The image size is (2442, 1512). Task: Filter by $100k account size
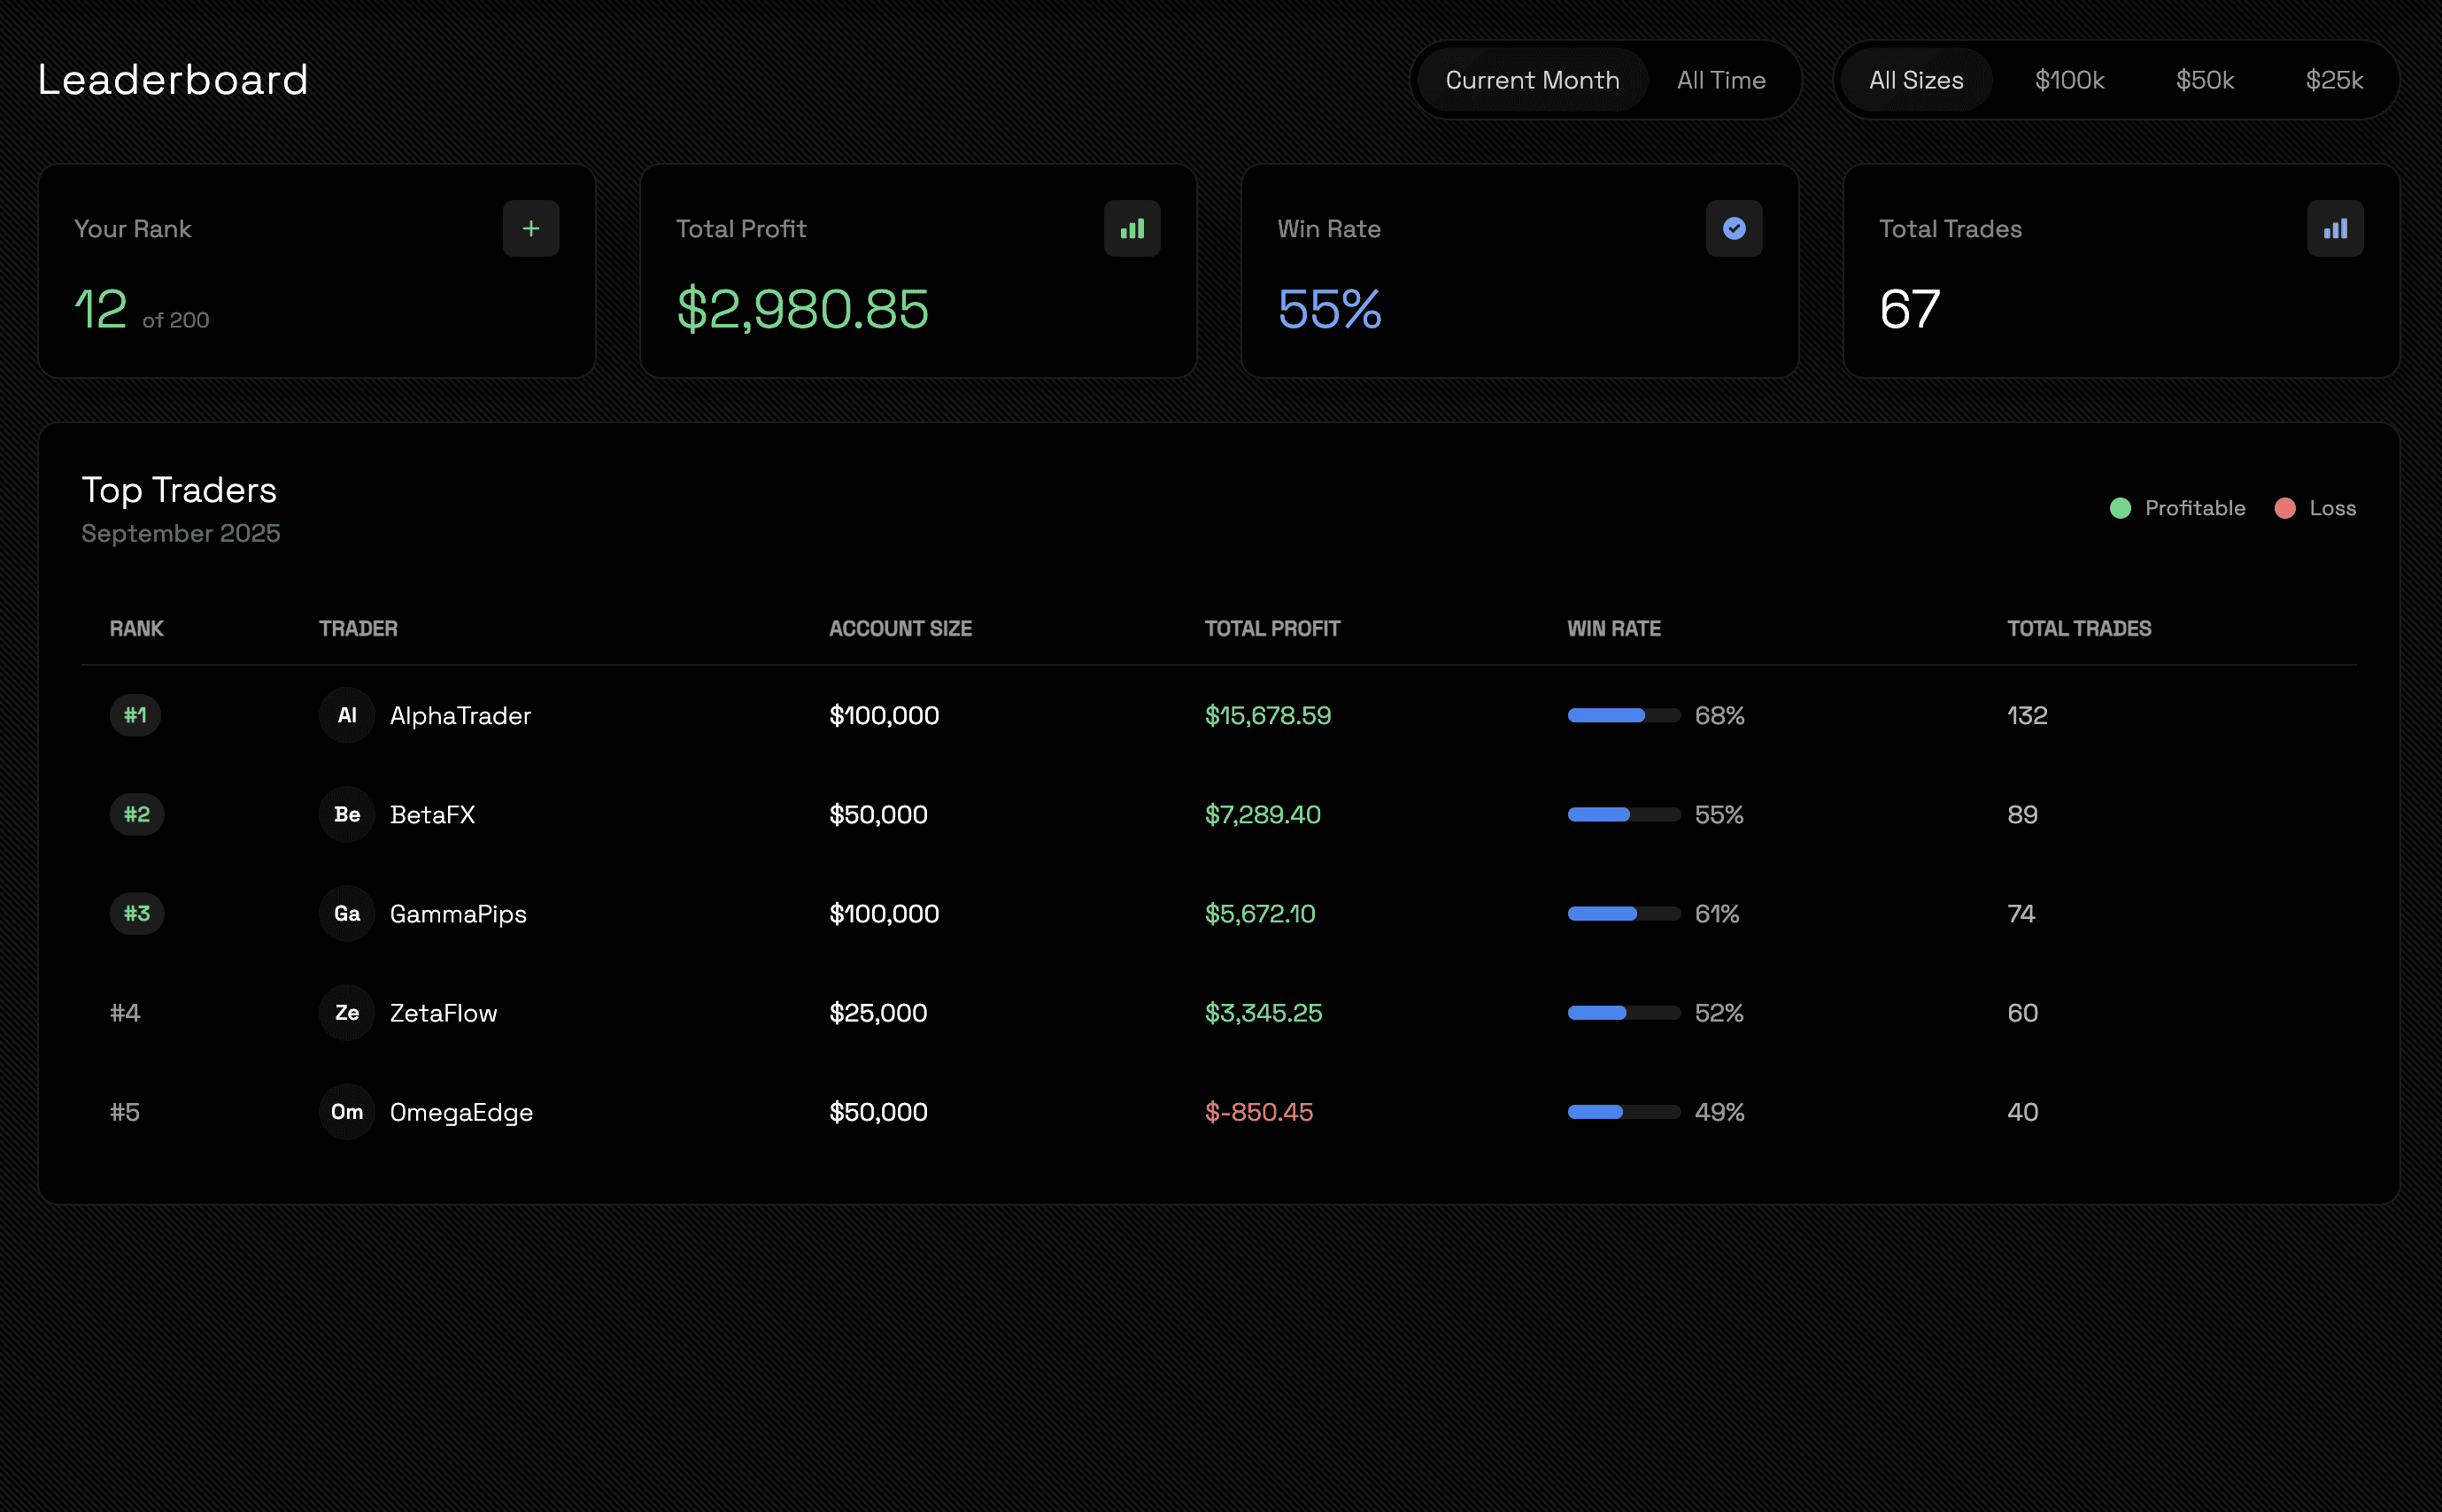click(x=2069, y=80)
